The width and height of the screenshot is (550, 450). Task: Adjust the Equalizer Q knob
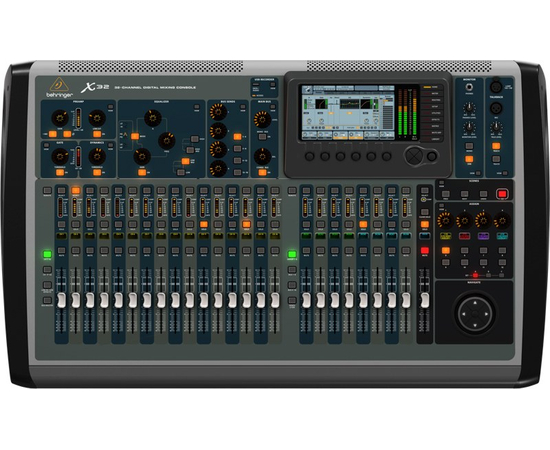(153, 118)
